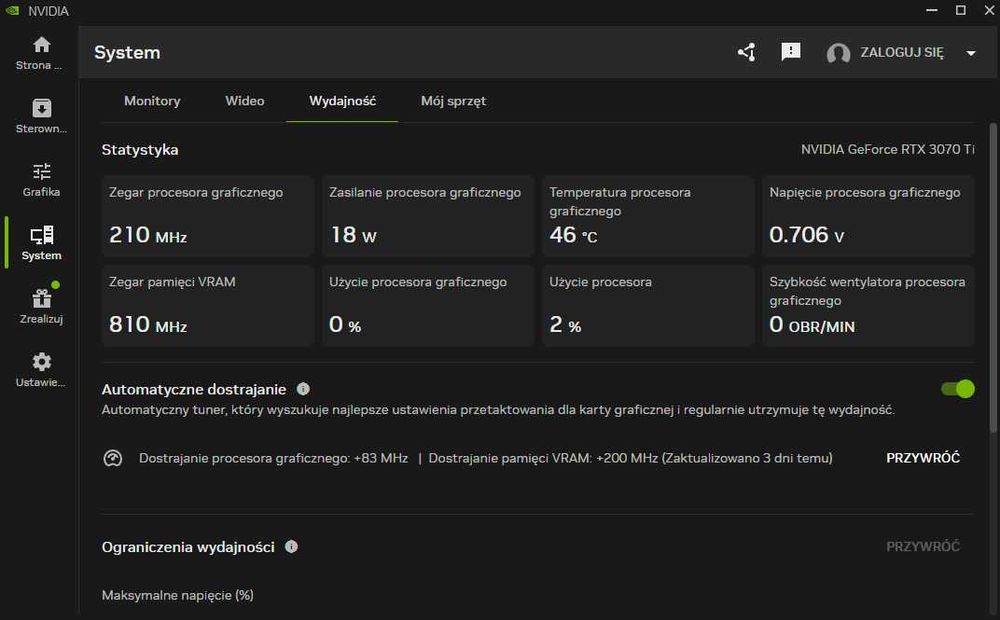Click ZALOGUJ SIĘ to sign in
The image size is (1000, 620).
pyautogui.click(x=901, y=53)
